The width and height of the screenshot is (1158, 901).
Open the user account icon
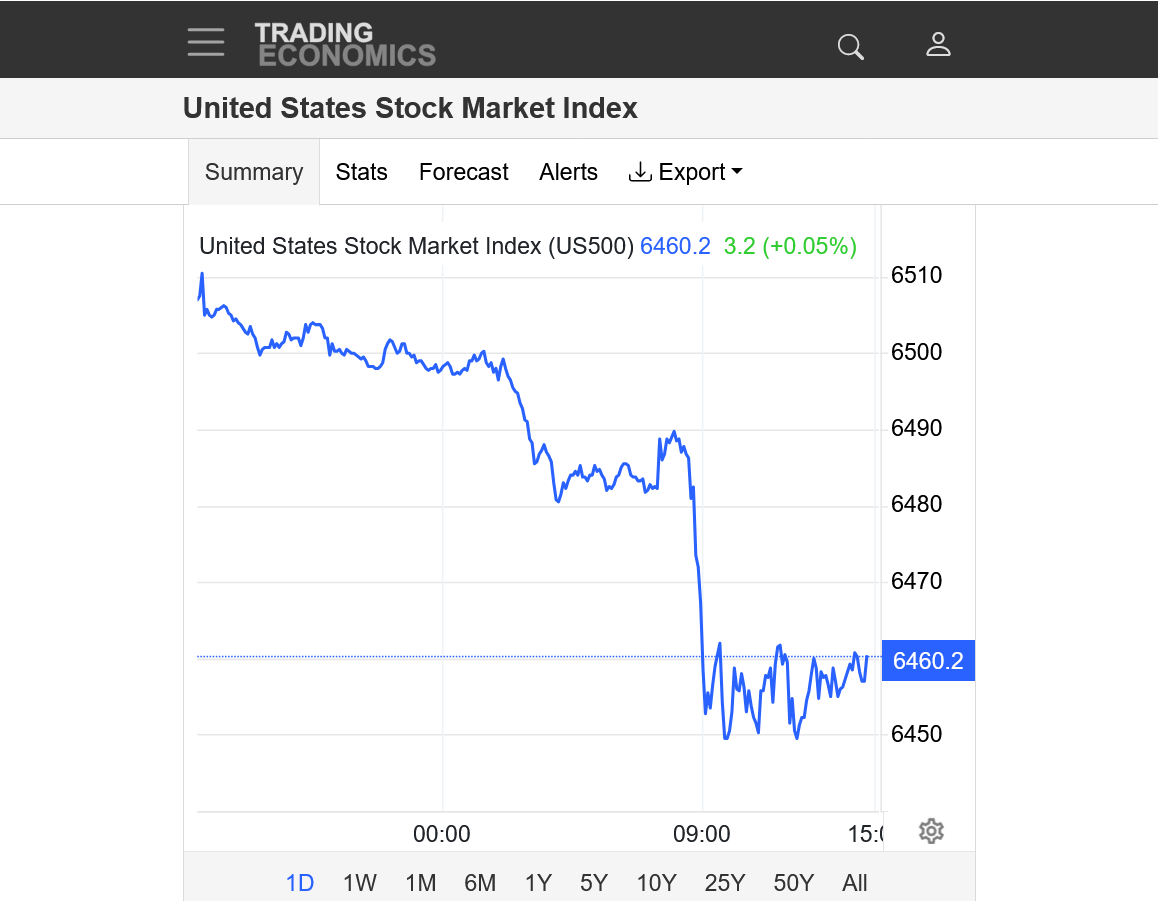pyautogui.click(x=938, y=44)
